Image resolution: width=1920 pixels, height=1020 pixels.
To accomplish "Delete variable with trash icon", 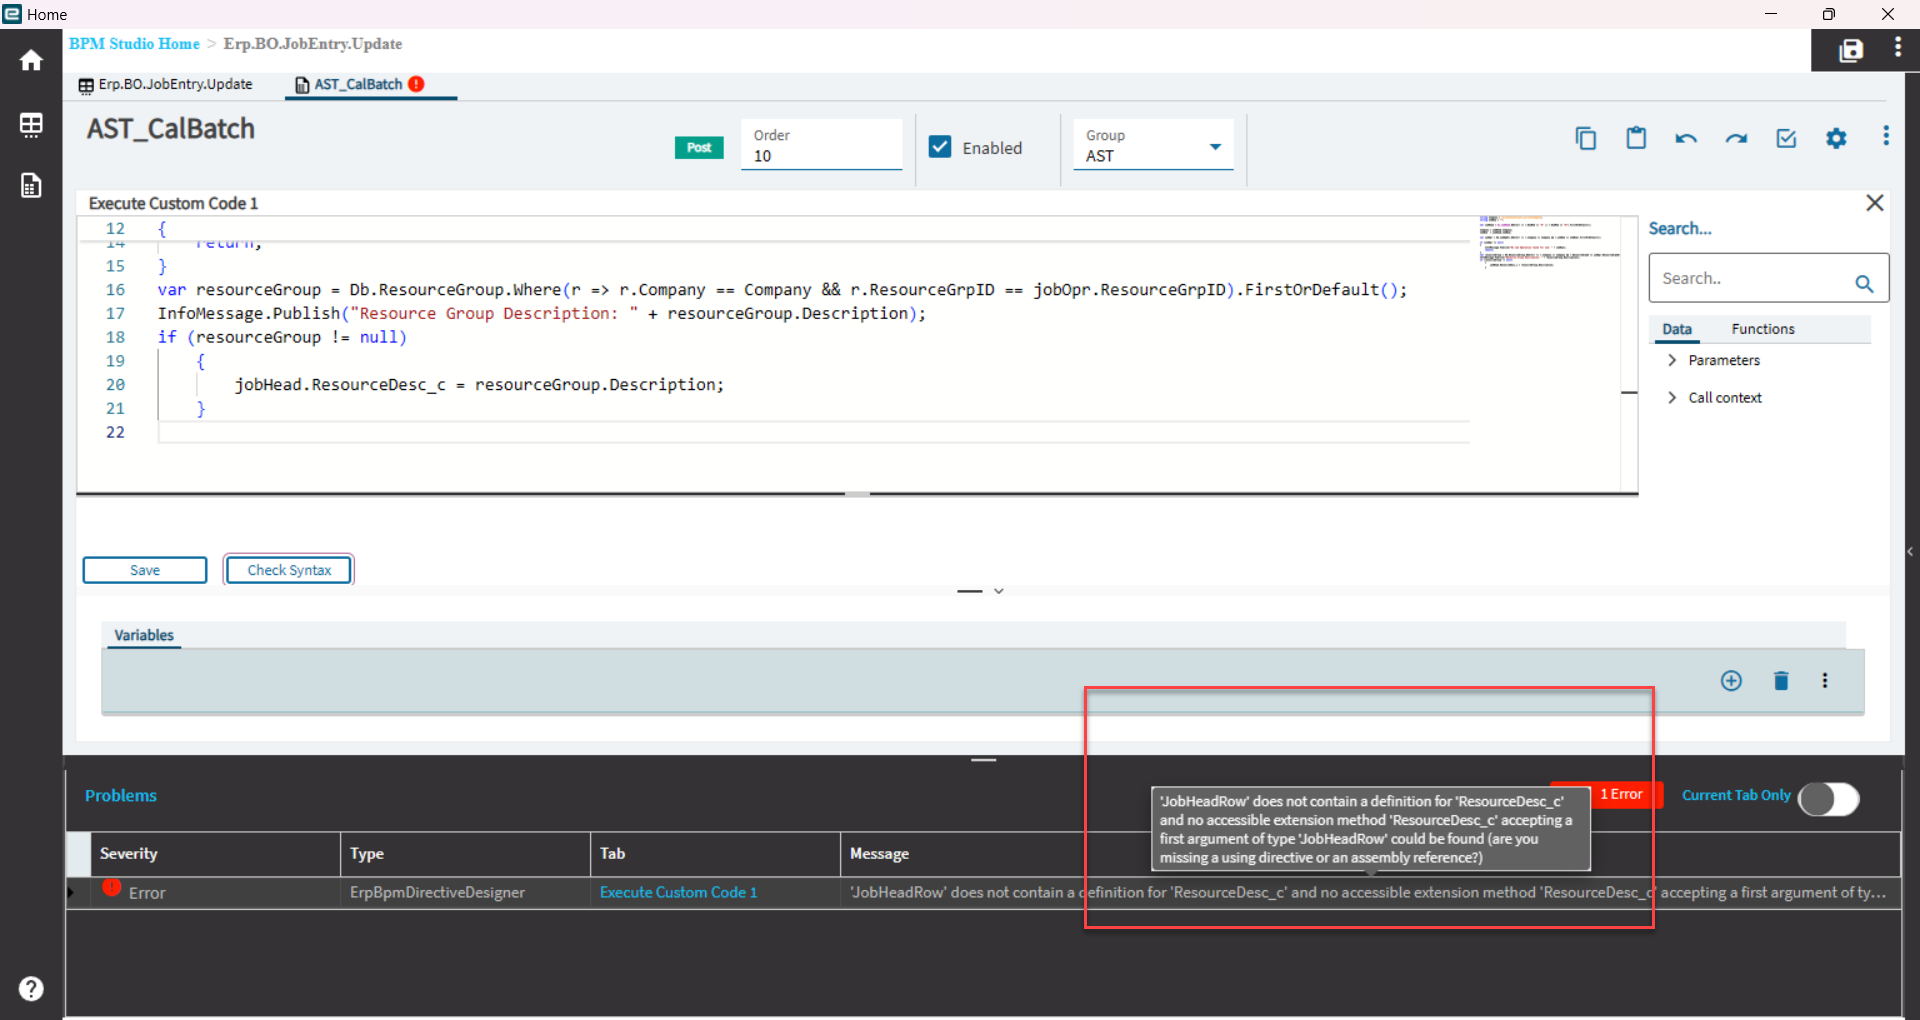I will point(1781,681).
